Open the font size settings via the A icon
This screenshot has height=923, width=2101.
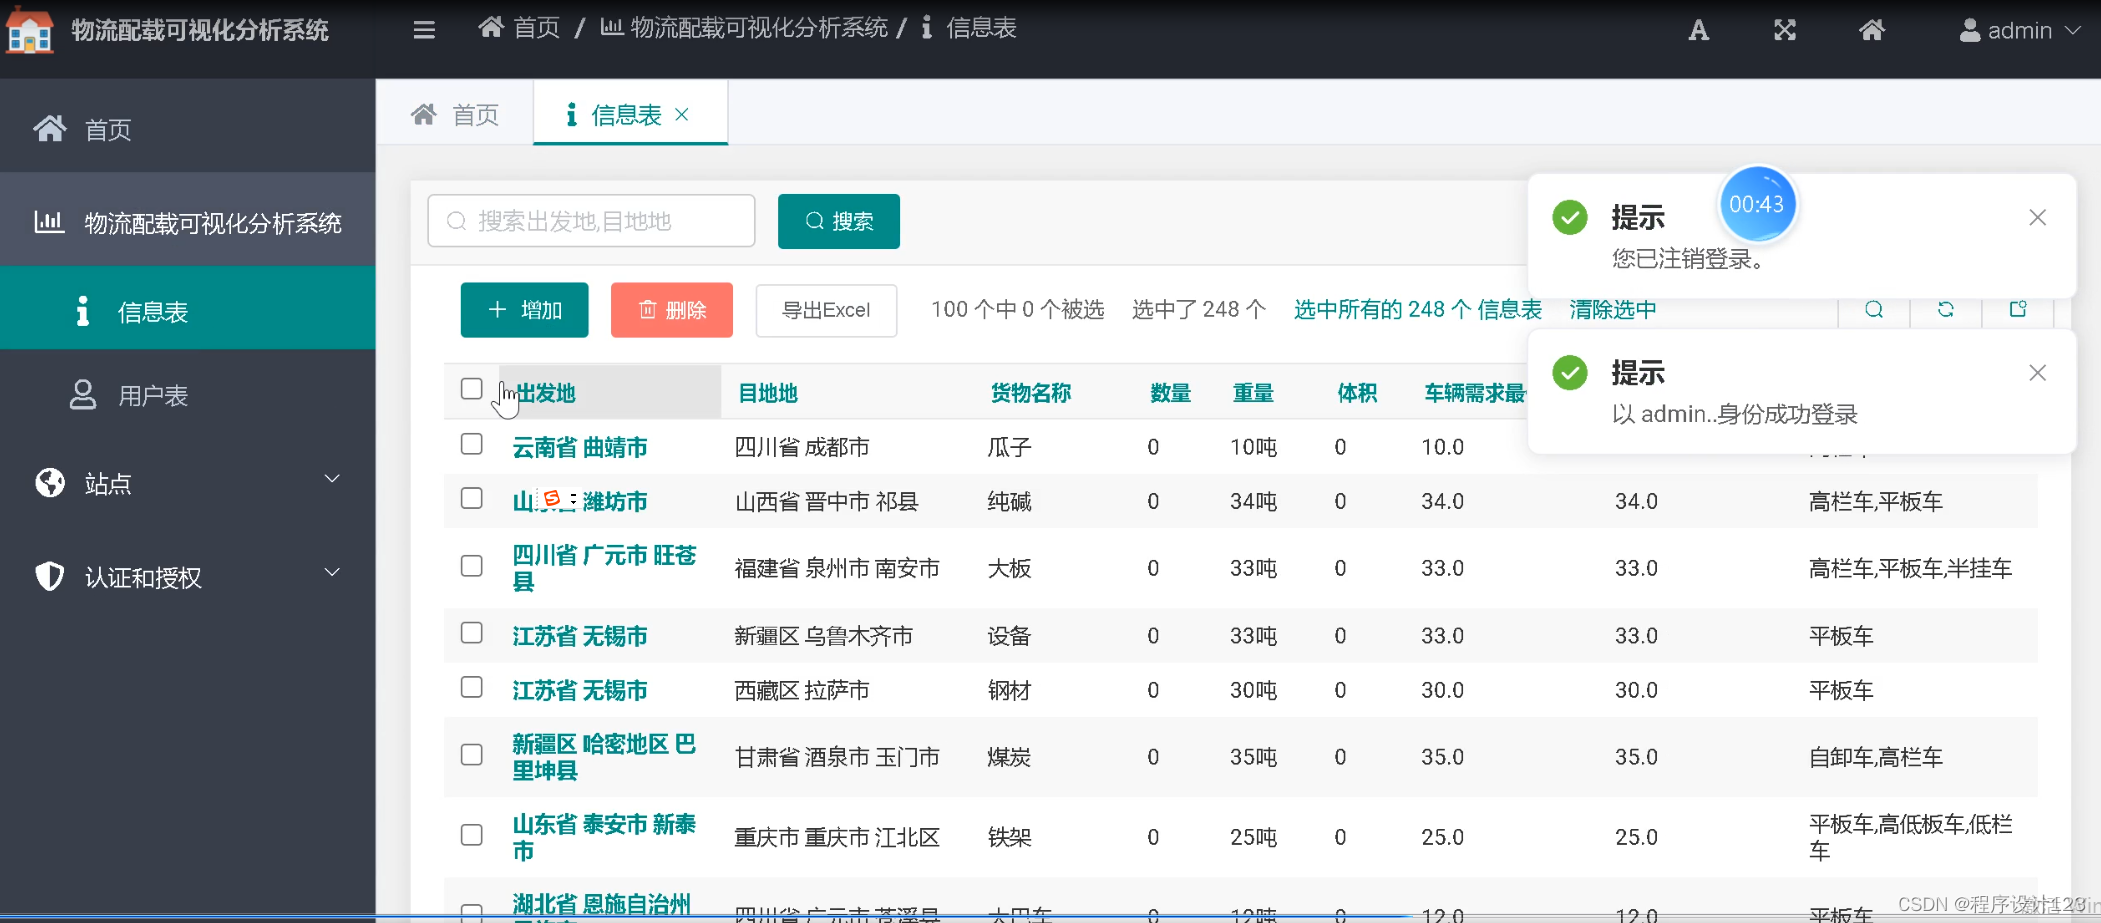pyautogui.click(x=1698, y=30)
